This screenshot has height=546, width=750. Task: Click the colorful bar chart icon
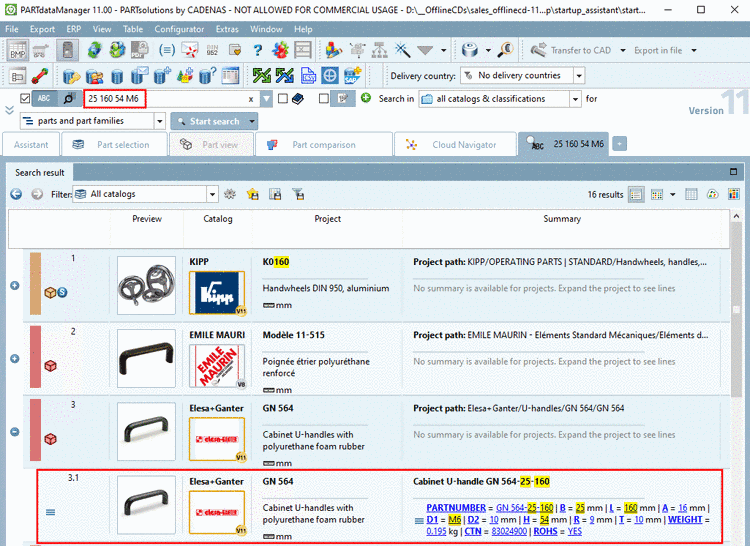(x=733, y=194)
